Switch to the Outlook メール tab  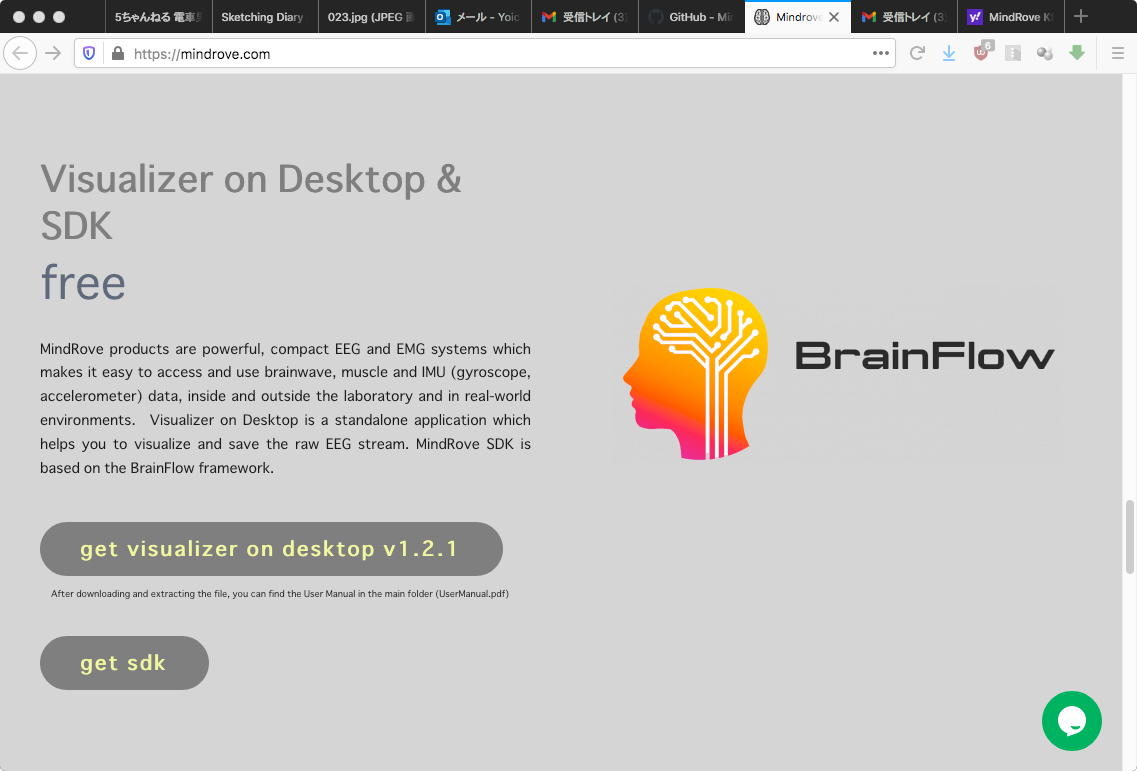click(x=479, y=17)
